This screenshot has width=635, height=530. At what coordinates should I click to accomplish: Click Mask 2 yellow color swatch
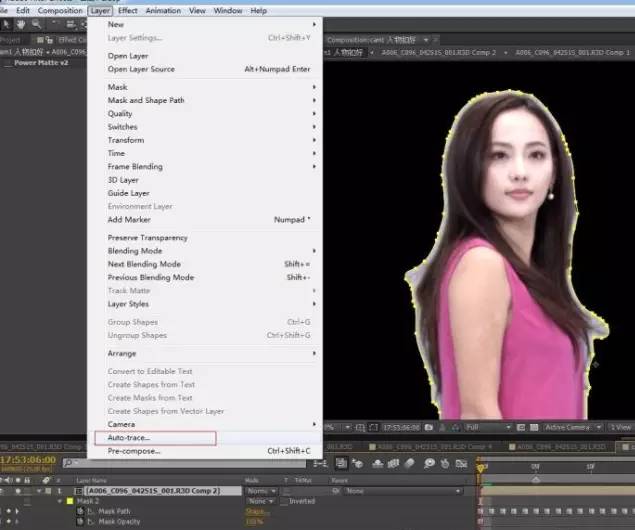coord(70,501)
